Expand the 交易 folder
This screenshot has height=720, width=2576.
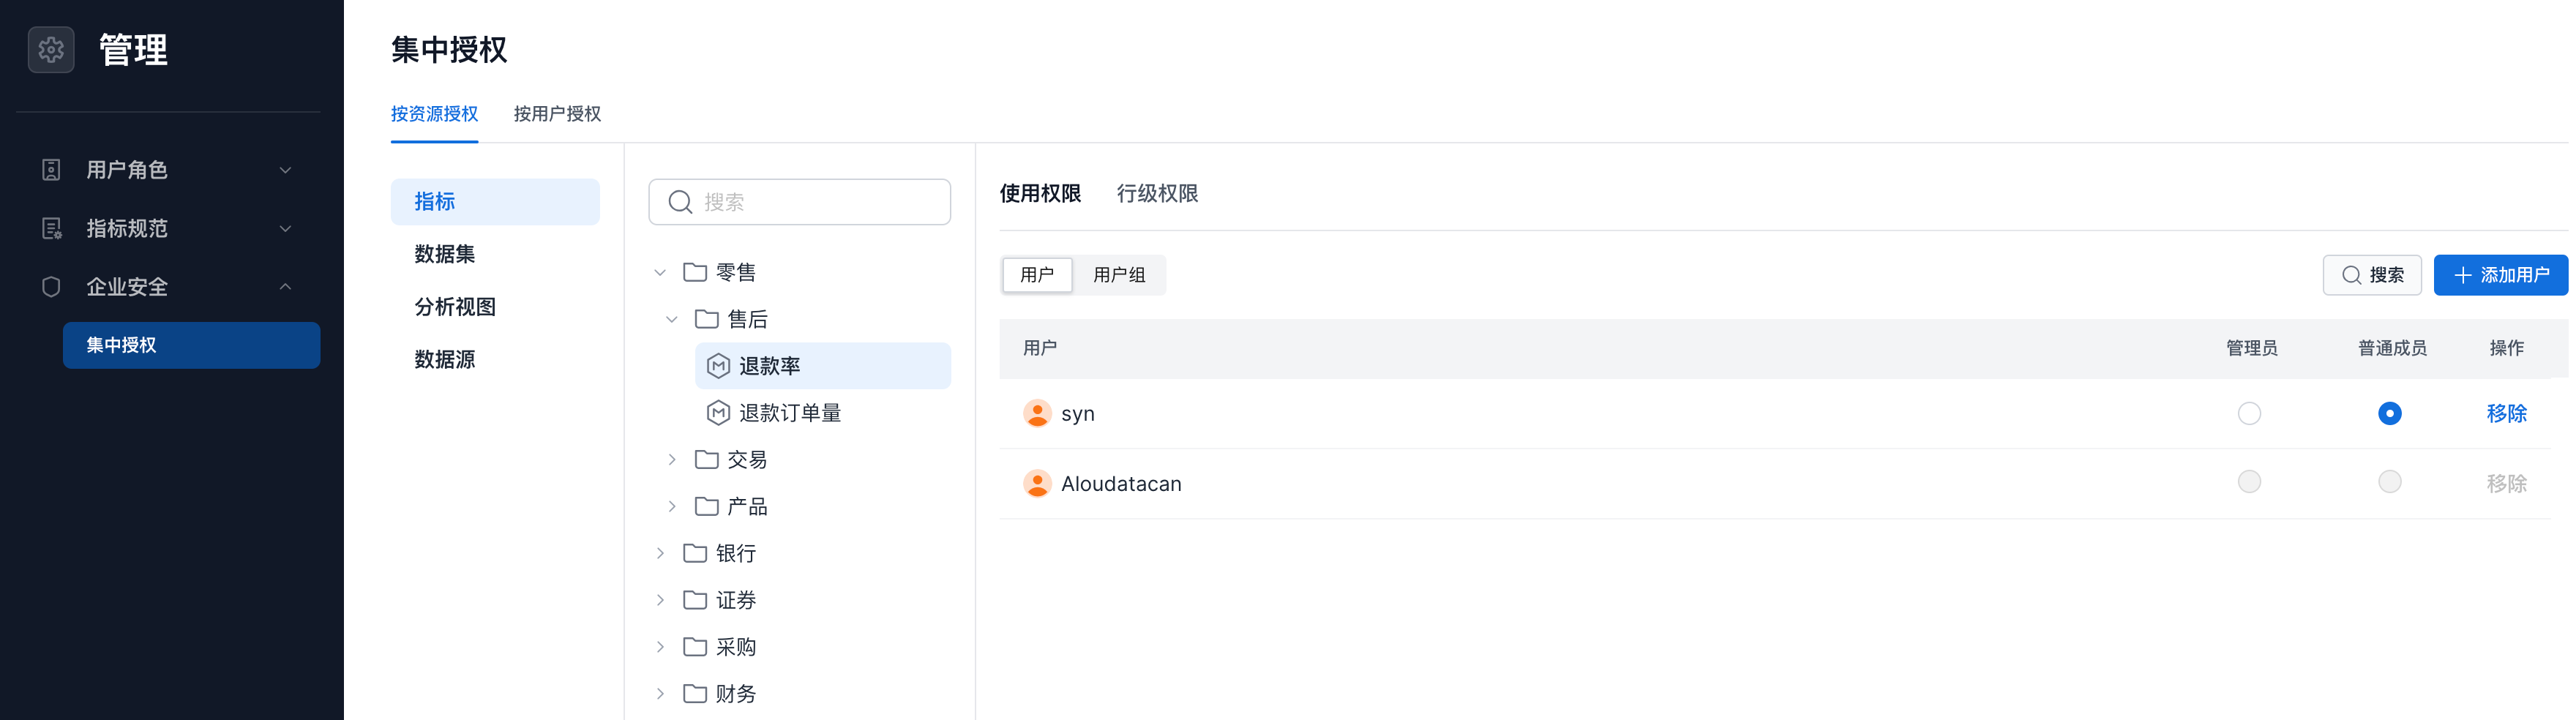(x=672, y=460)
